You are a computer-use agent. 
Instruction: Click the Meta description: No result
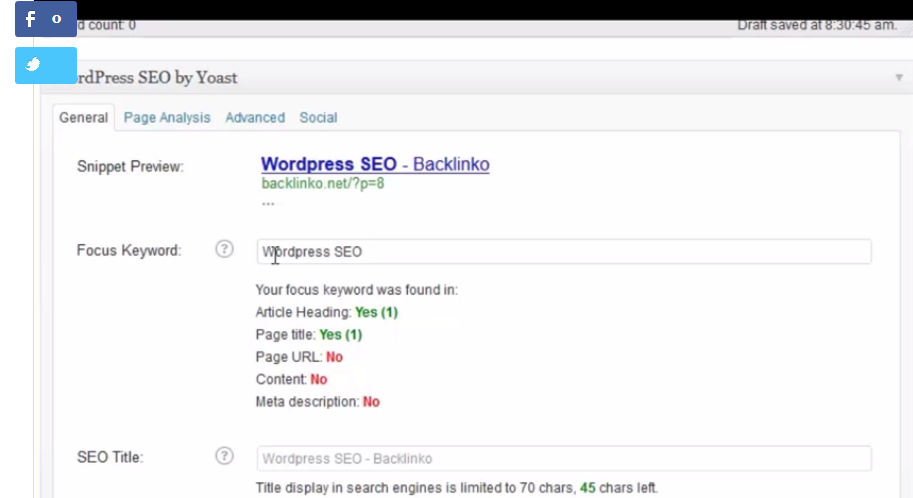tap(317, 402)
